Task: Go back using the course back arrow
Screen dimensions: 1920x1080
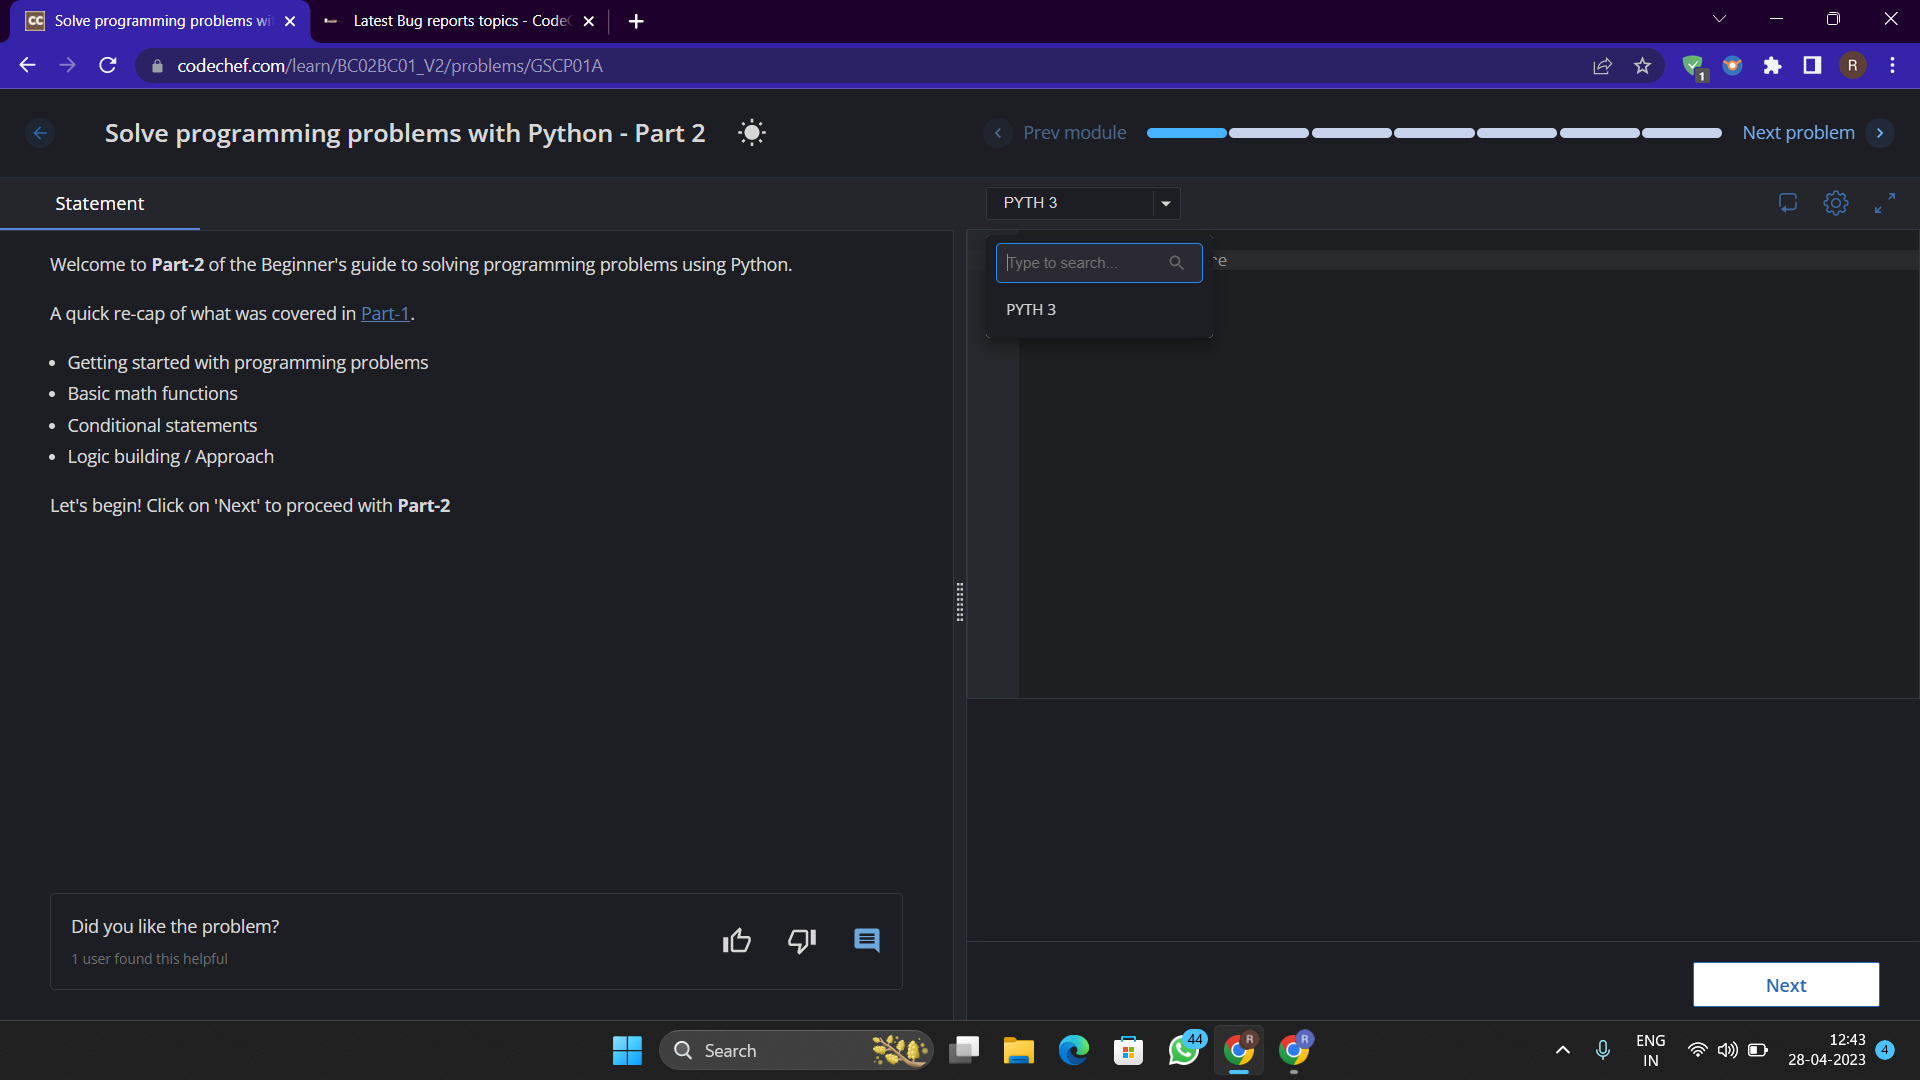Action: click(x=40, y=133)
